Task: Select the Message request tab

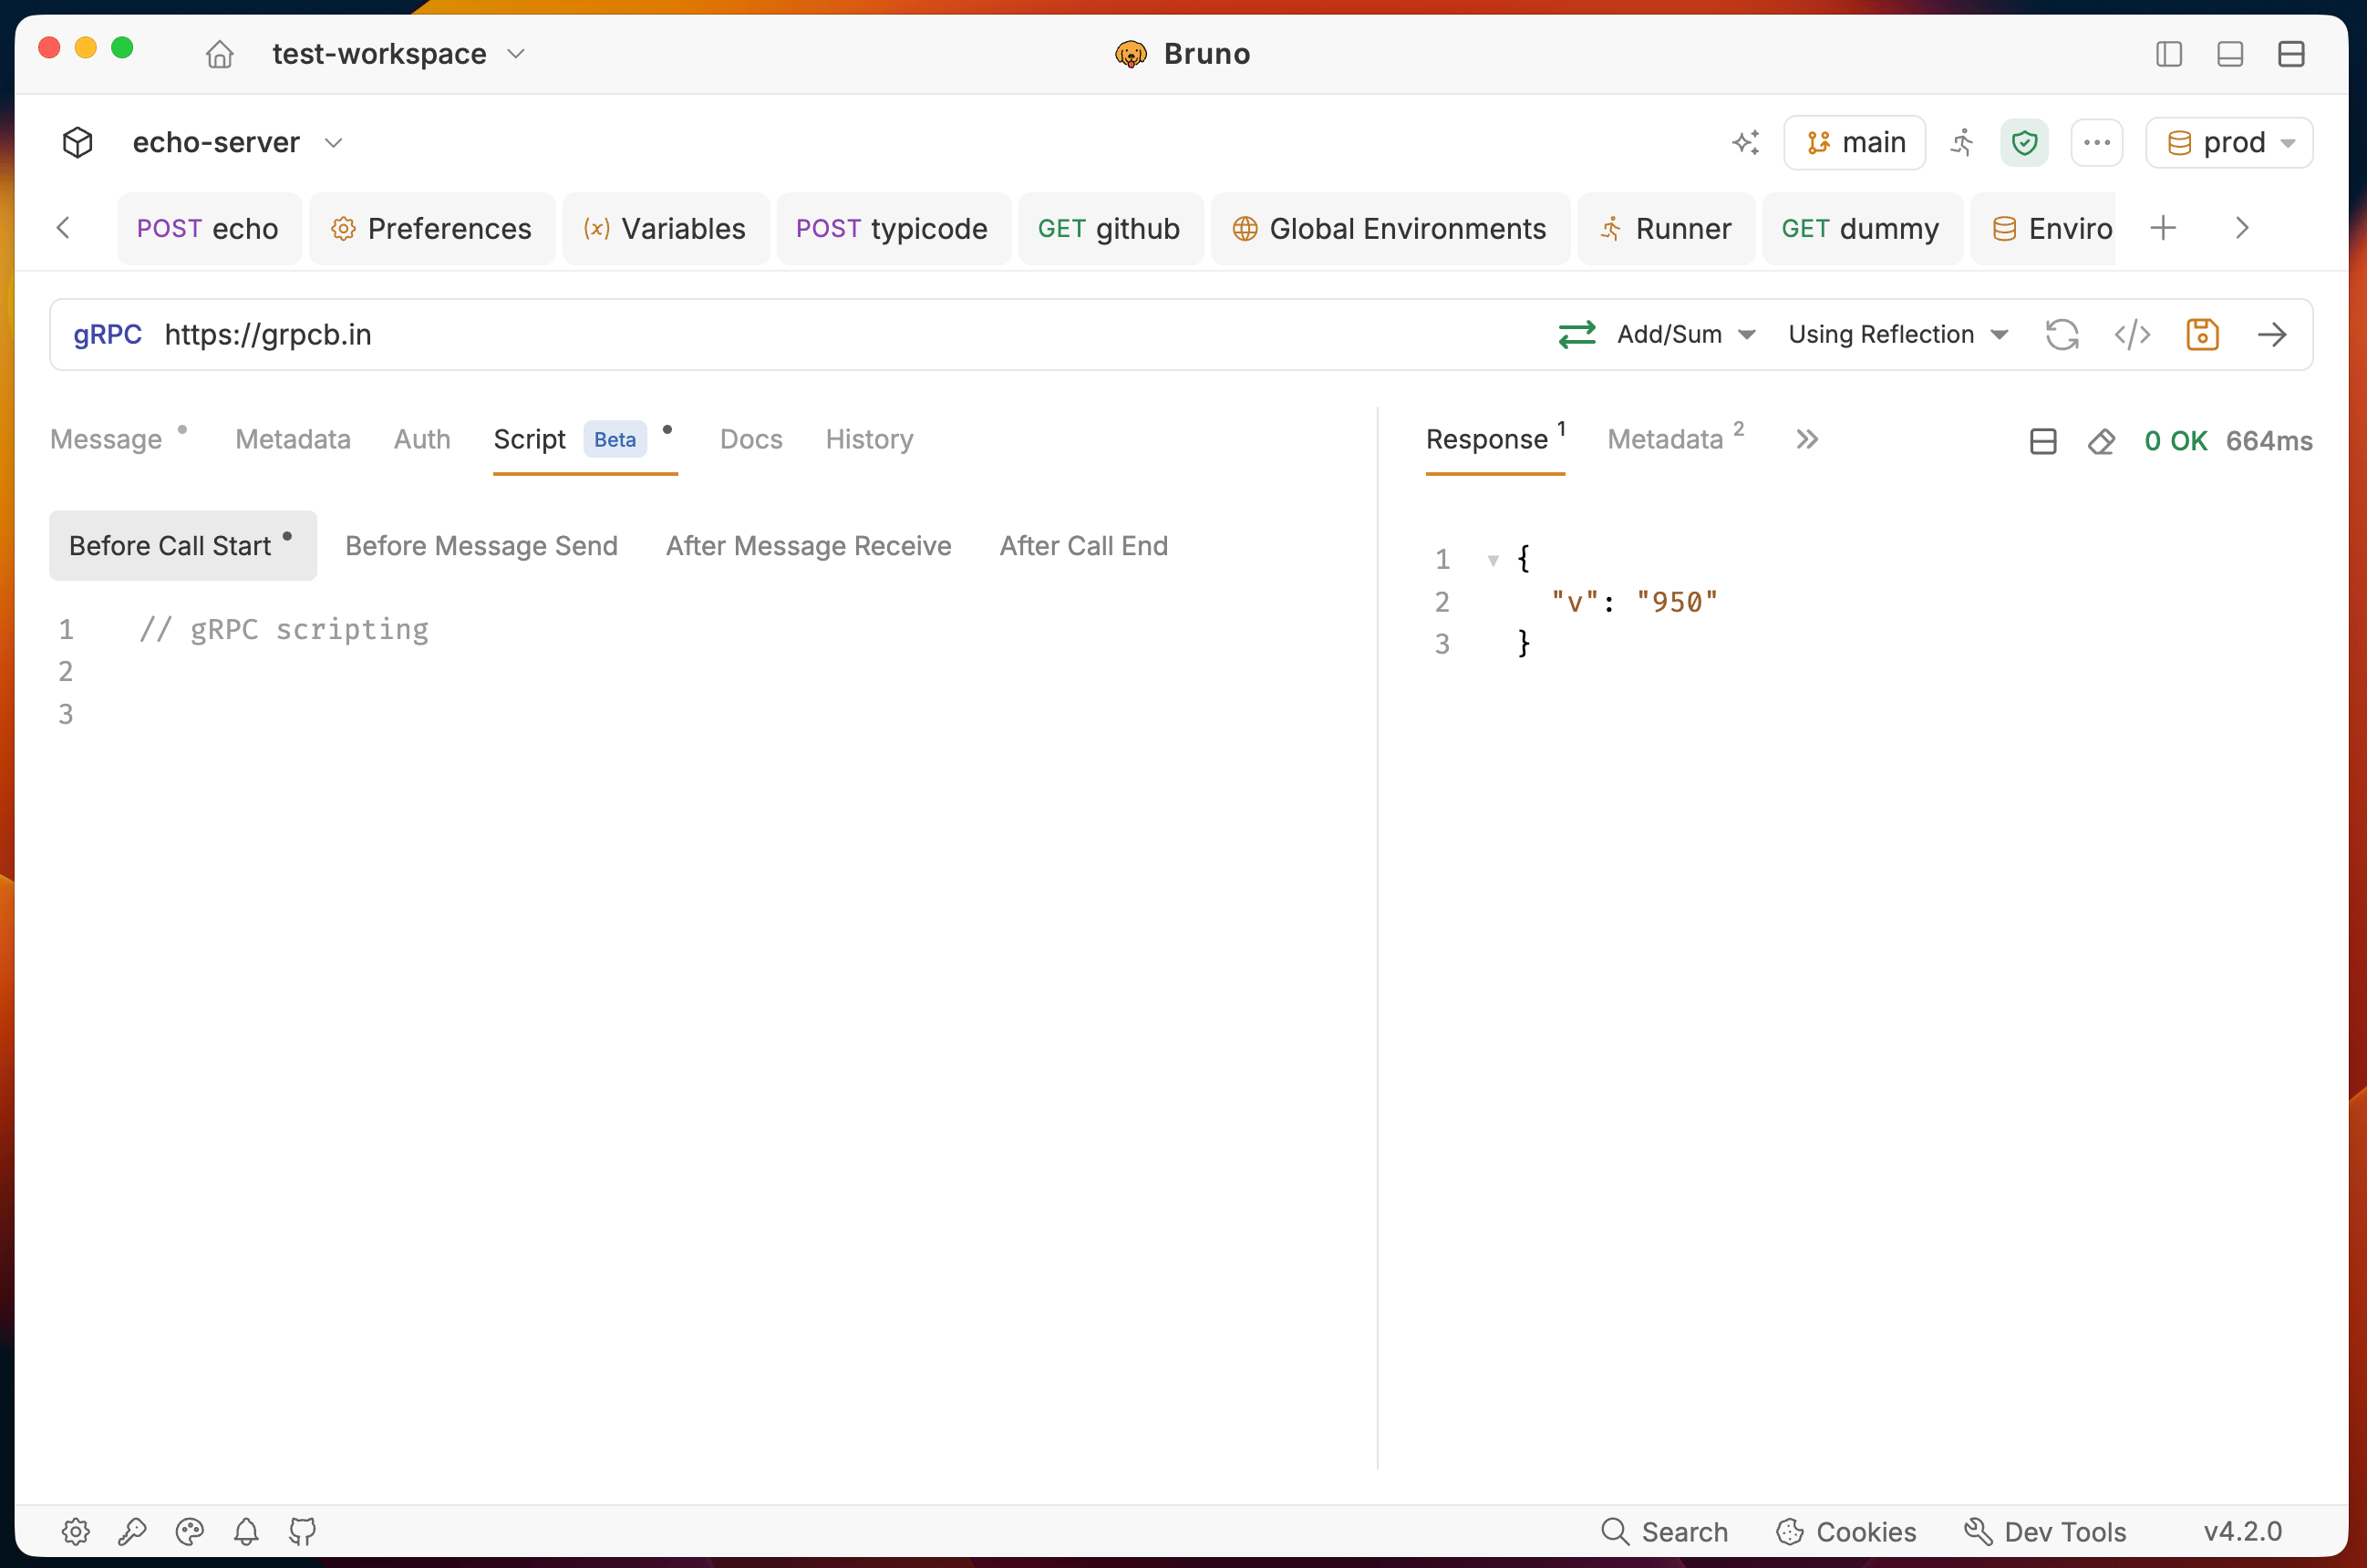Action: point(106,440)
